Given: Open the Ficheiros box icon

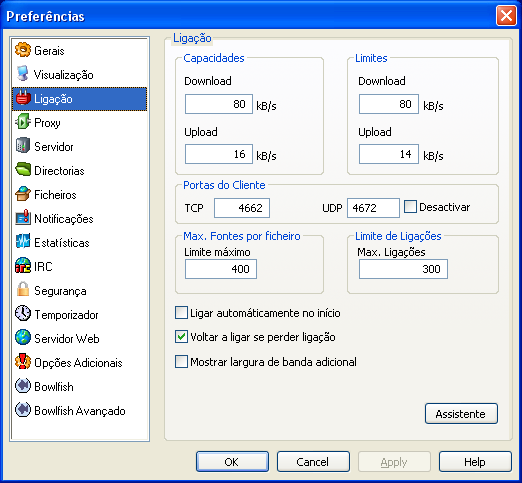Looking at the screenshot, I should click(23, 194).
